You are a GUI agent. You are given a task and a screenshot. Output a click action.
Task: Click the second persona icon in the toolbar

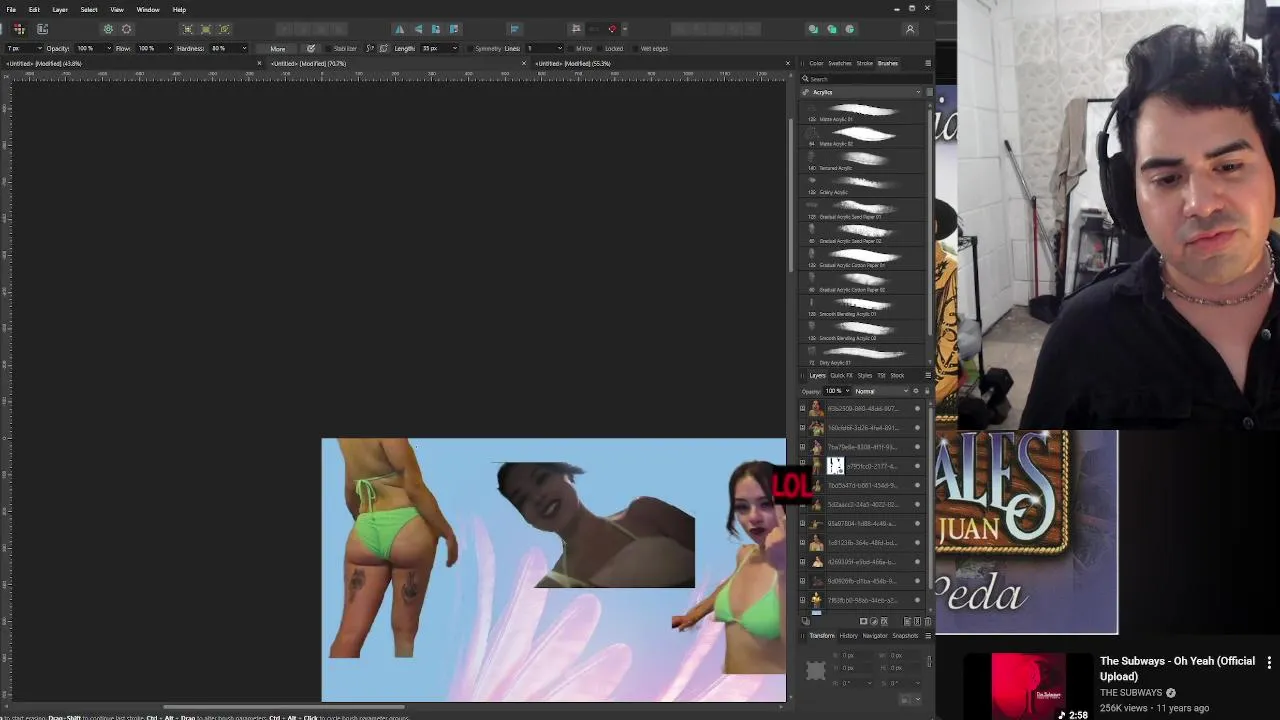coord(42,29)
